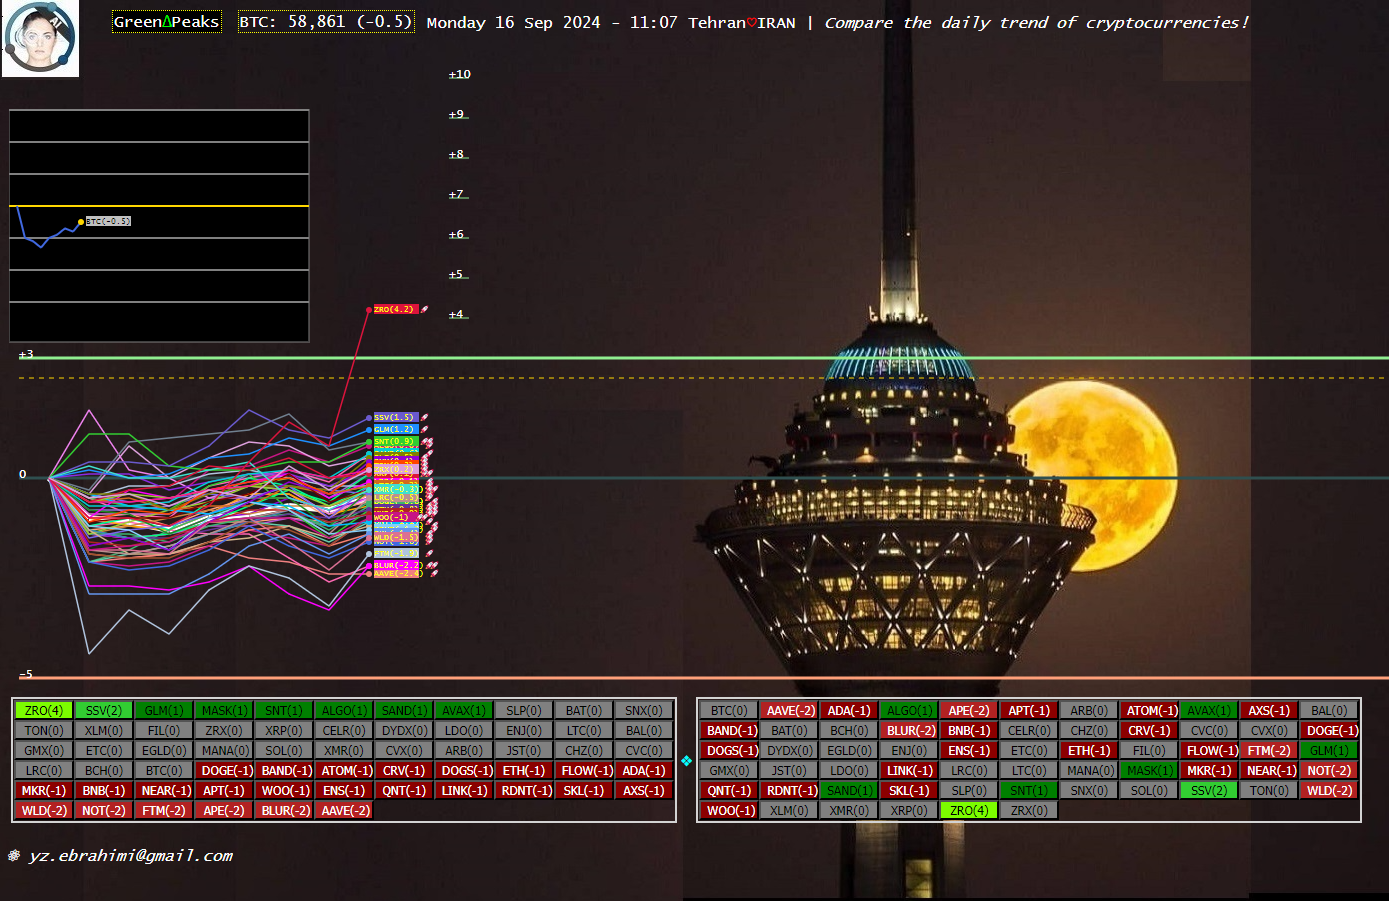The height and width of the screenshot is (901, 1389).
Task: Click the date Monday 16 Sep 2024 text
Action: click(x=514, y=22)
